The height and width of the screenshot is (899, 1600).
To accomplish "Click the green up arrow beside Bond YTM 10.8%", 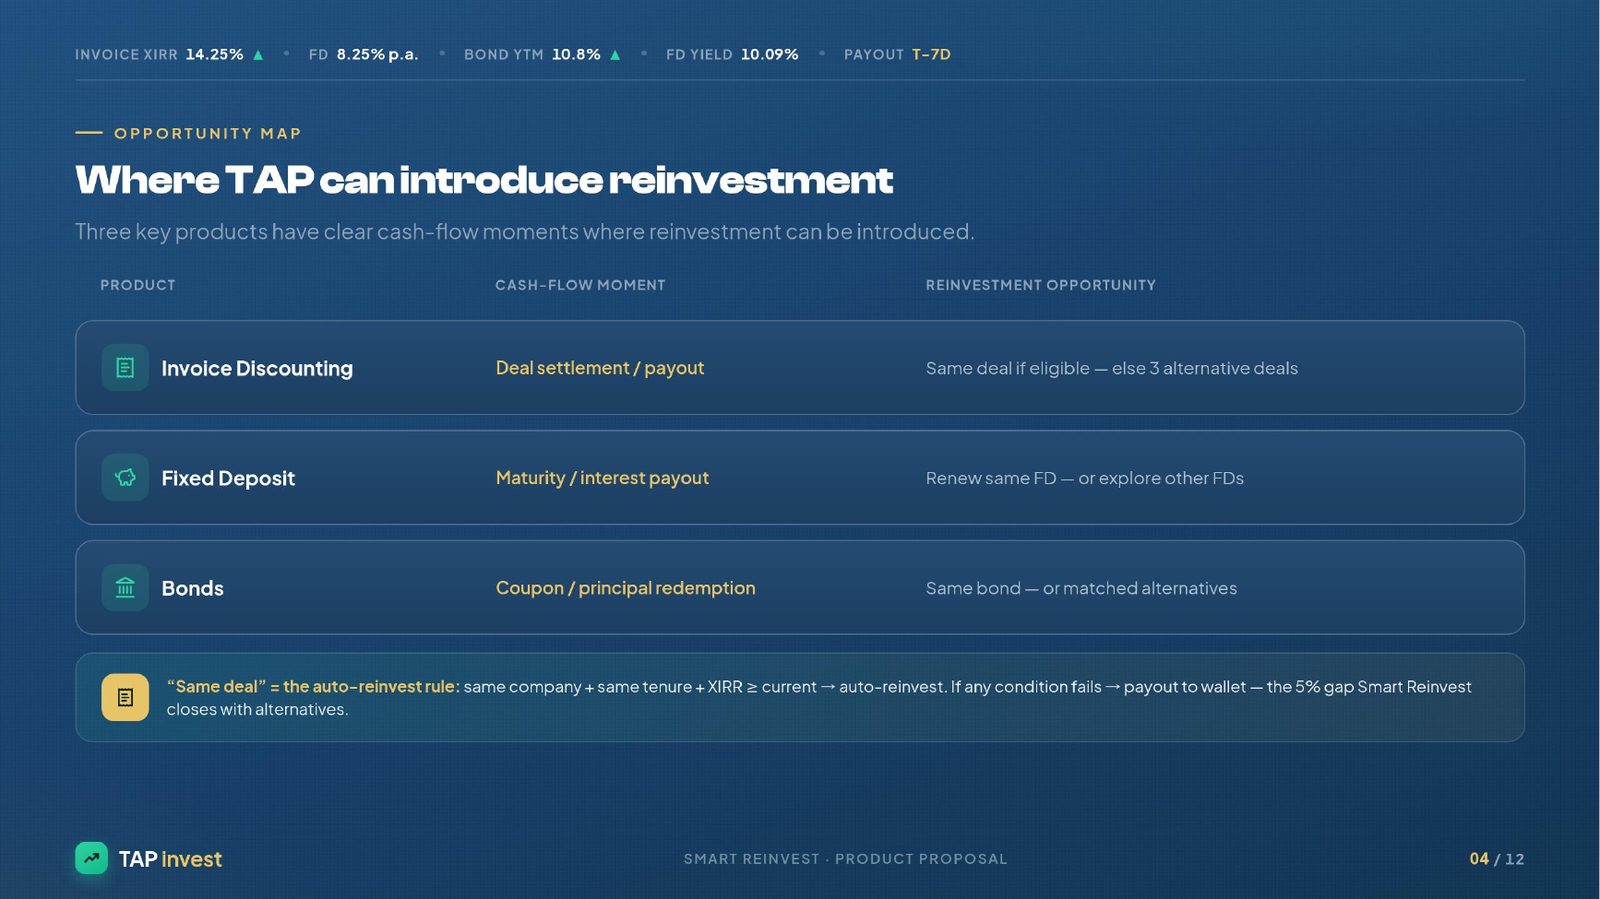I will 615,55.
